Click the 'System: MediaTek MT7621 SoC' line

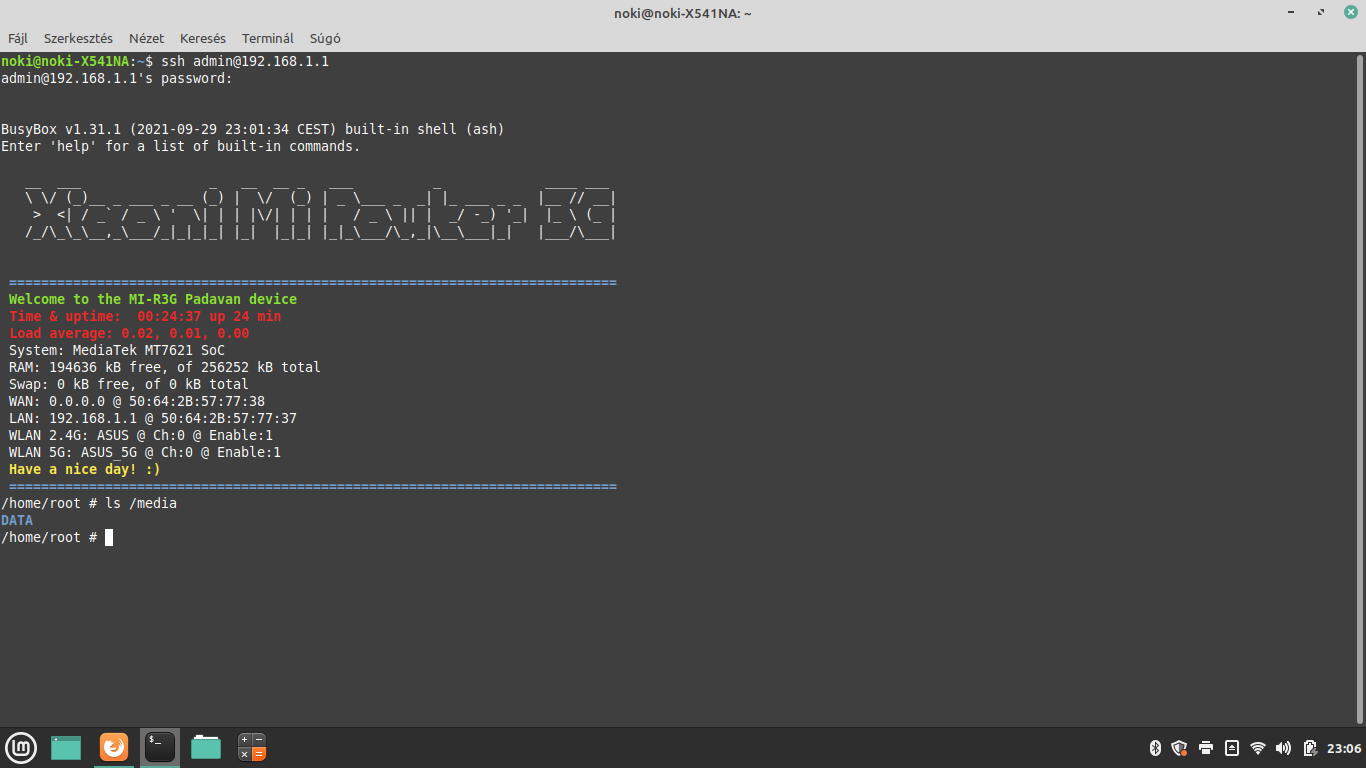click(117, 350)
